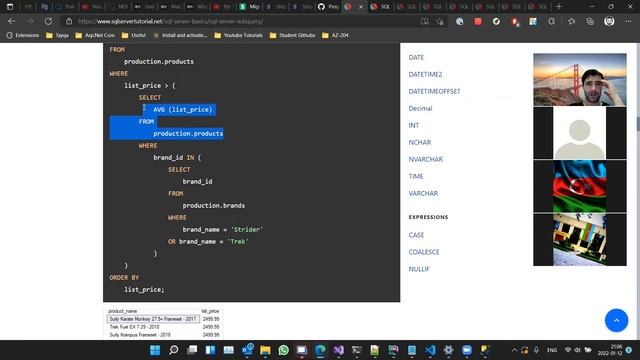This screenshot has width=640, height=360.
Task: Open the INT sidebar link
Action: click(x=413, y=125)
